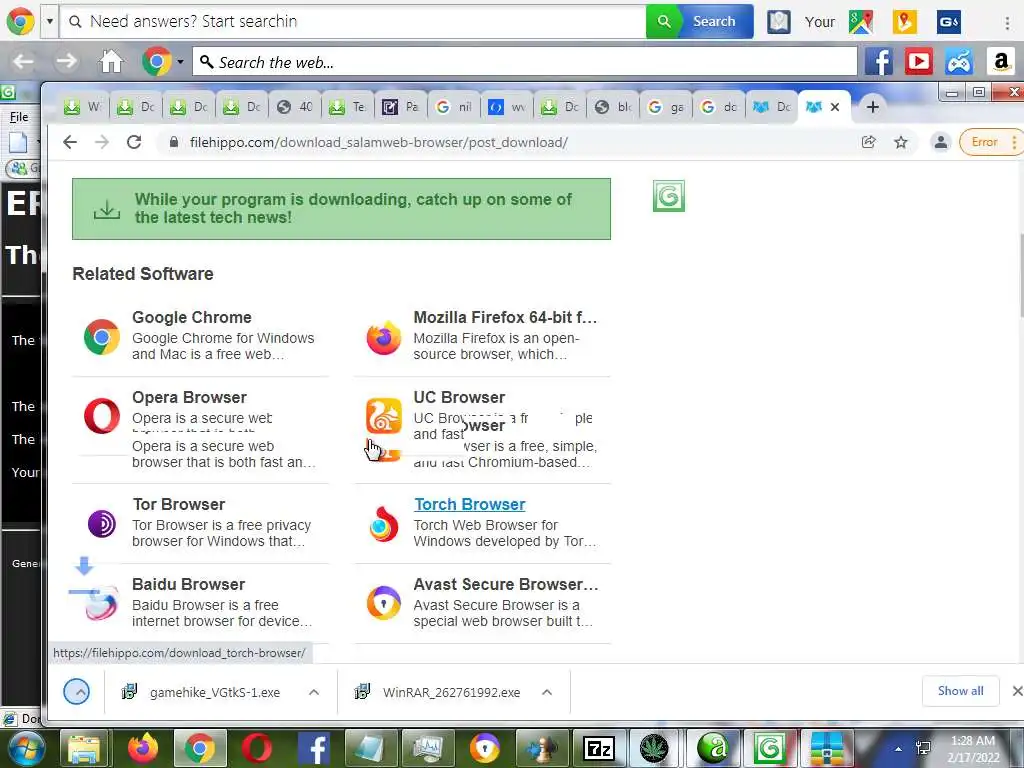The width and height of the screenshot is (1024, 768).
Task: Click the 'Search the web...' input field
Action: coord(524,62)
